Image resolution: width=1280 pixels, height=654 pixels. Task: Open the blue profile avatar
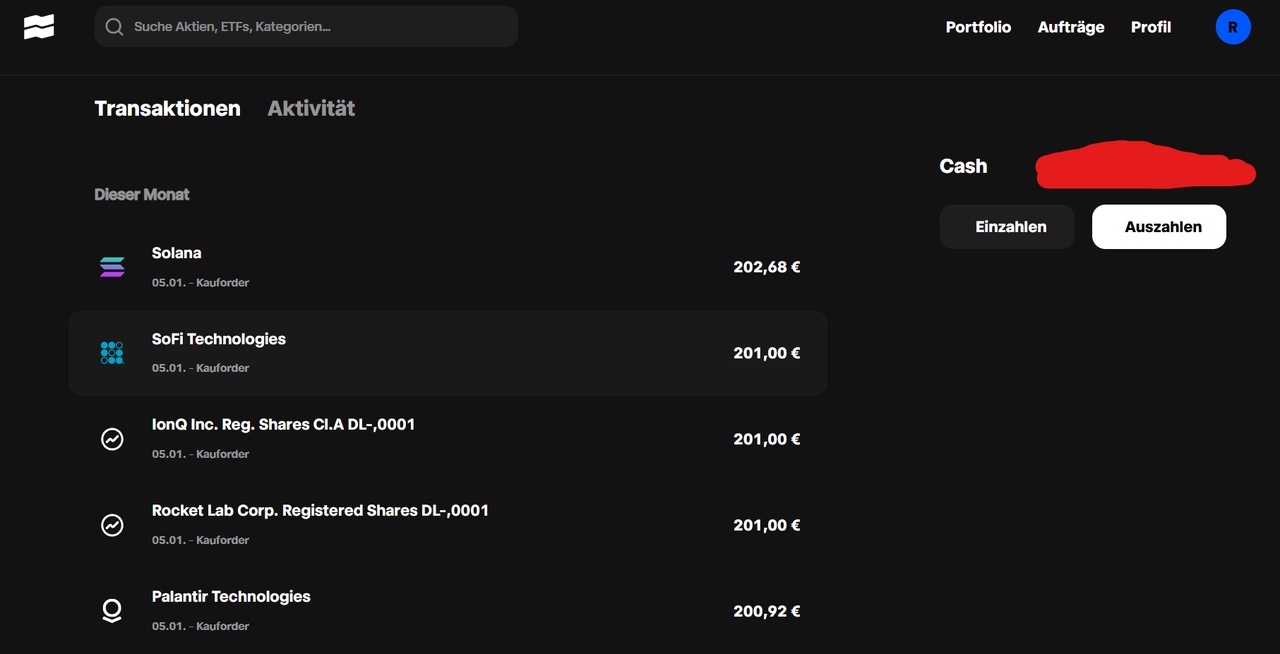(x=1232, y=27)
